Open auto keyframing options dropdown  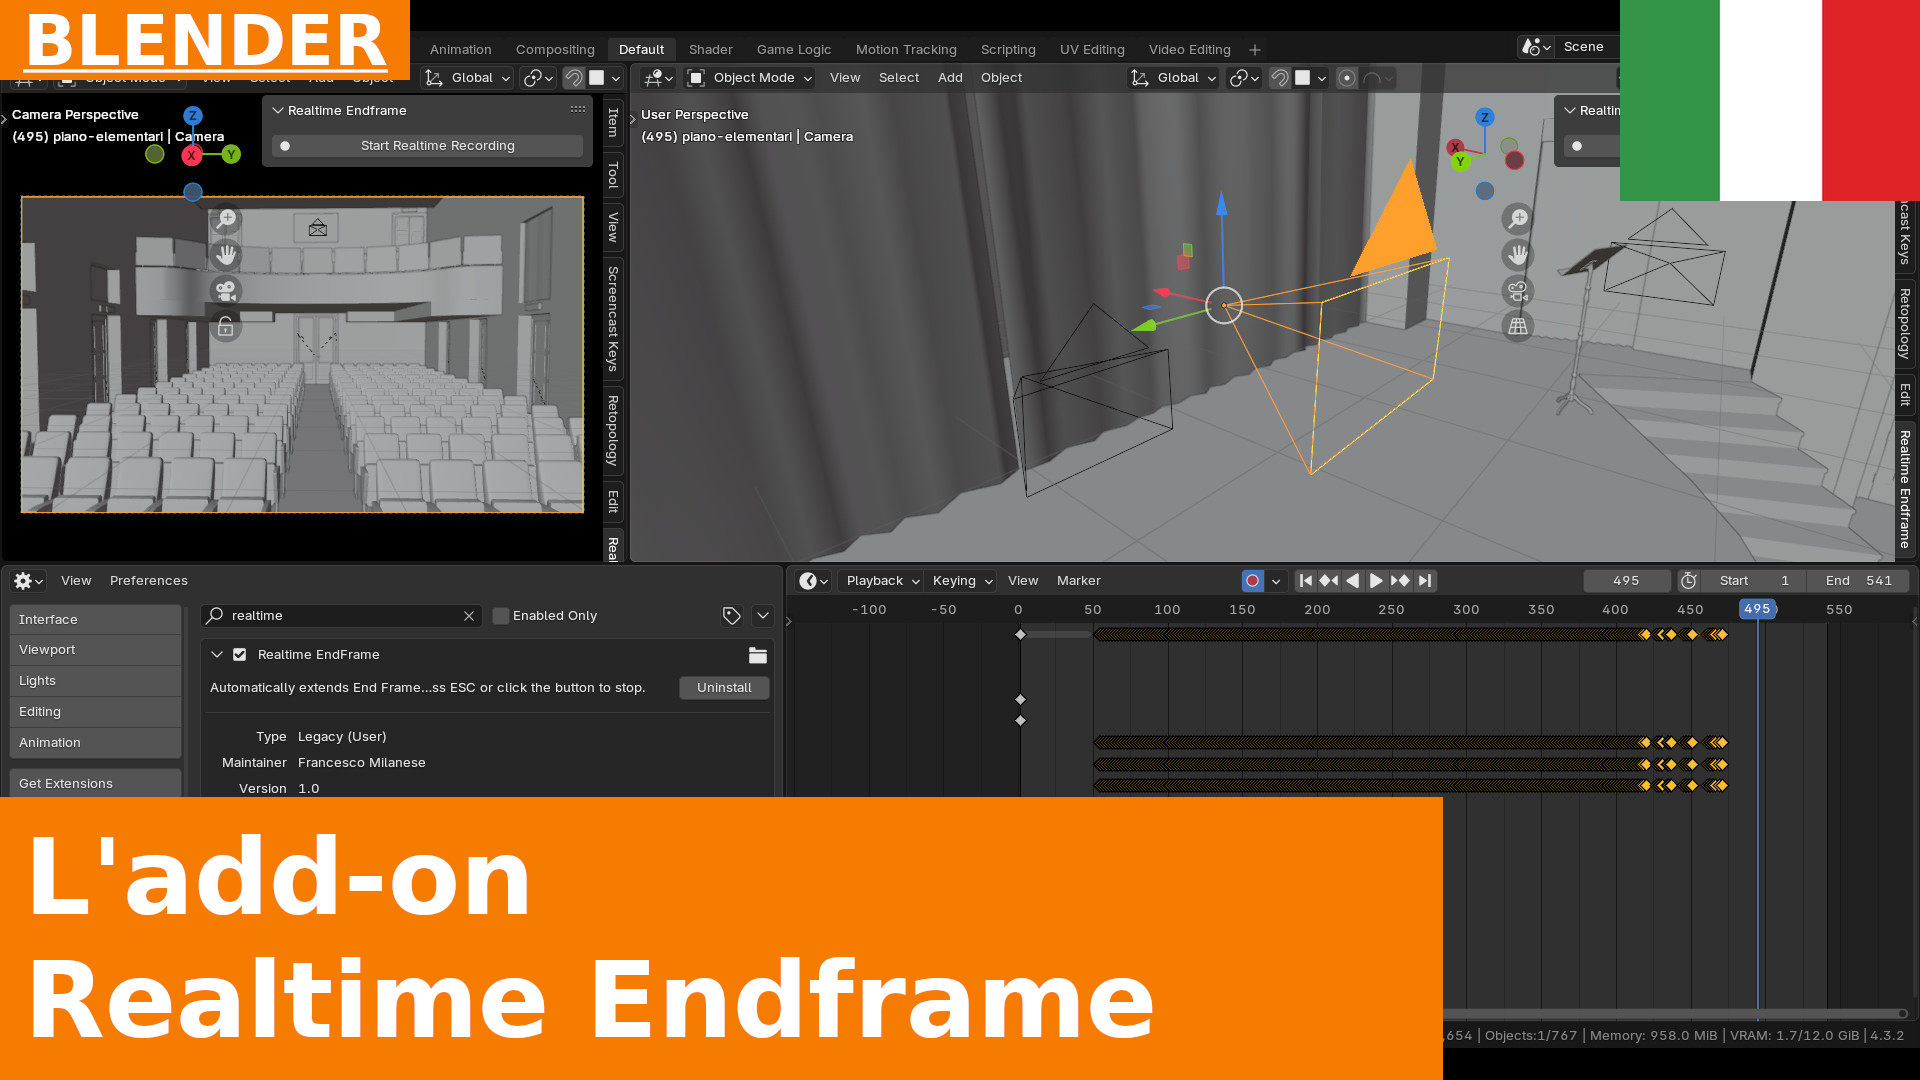pos(1276,581)
